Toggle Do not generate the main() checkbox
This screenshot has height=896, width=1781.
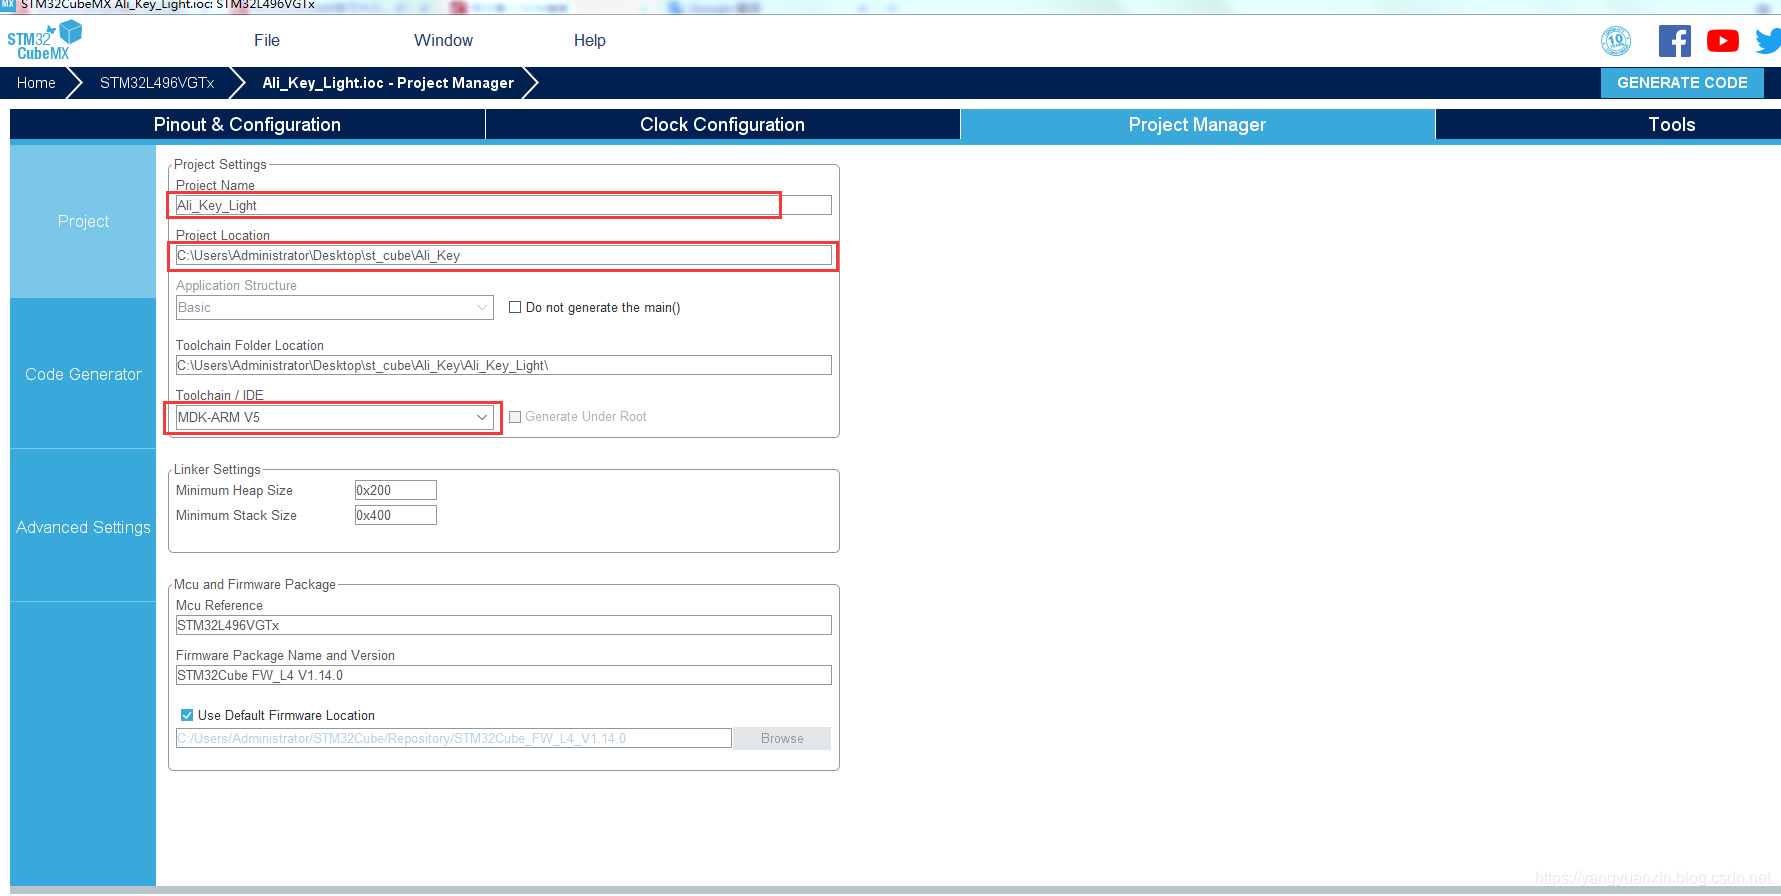pyautogui.click(x=515, y=307)
